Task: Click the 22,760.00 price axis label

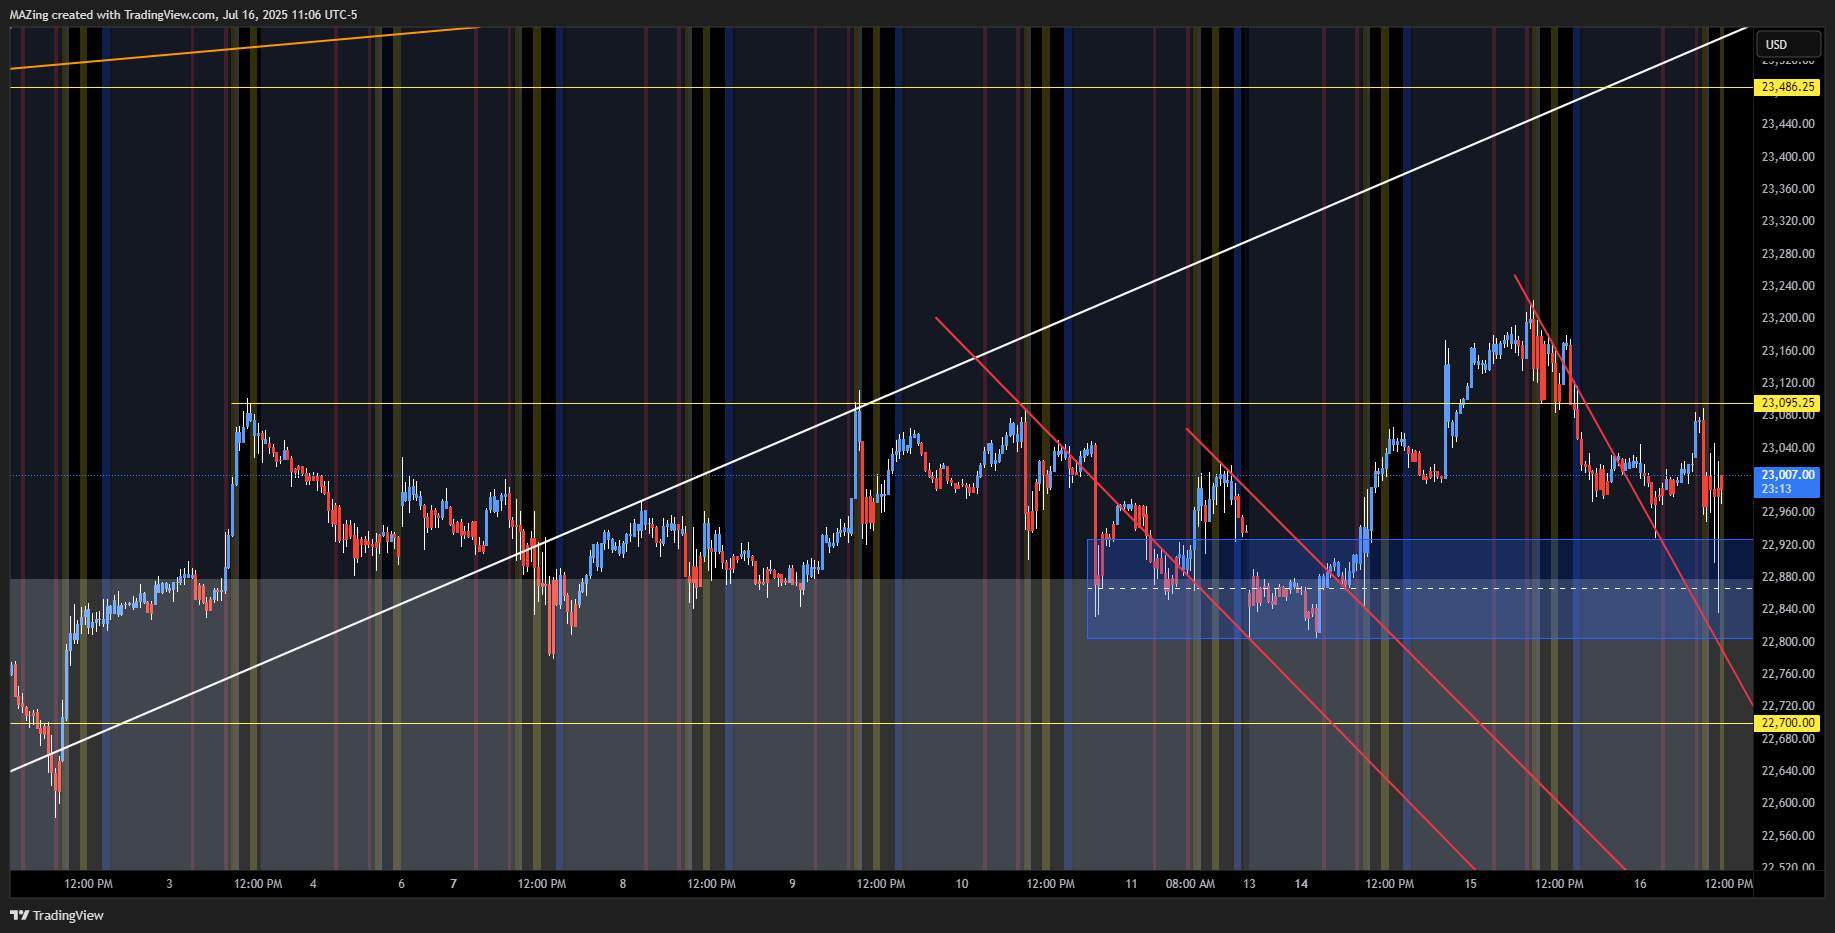Action: coord(1788,674)
